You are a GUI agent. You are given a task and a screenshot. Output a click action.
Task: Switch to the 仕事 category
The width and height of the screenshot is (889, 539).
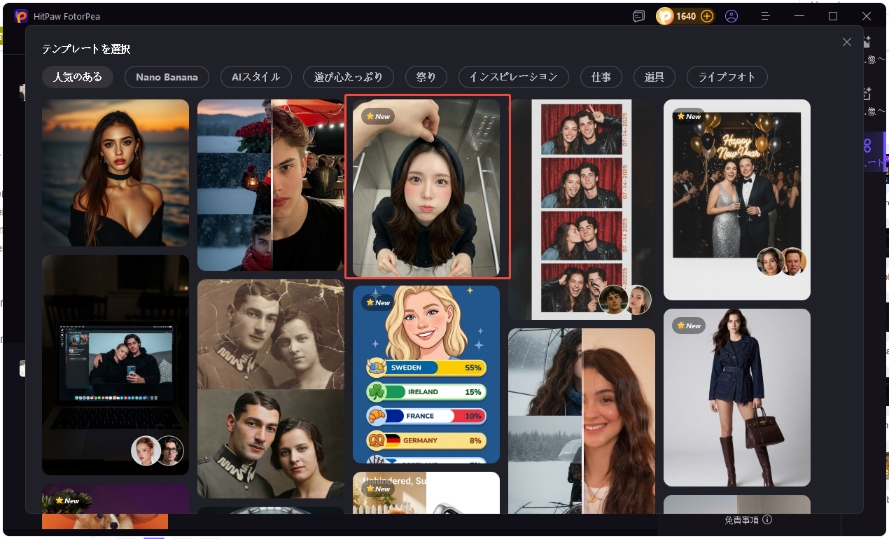point(601,77)
